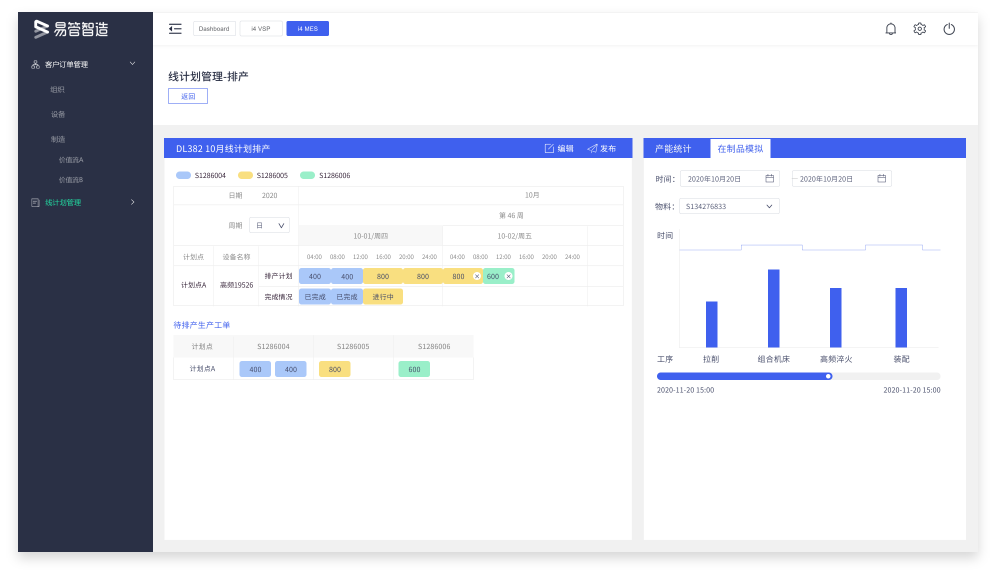Viewport: 996px width, 576px height.
Task: Click the 线计划管理 document icon
Action: pyautogui.click(x=36, y=203)
